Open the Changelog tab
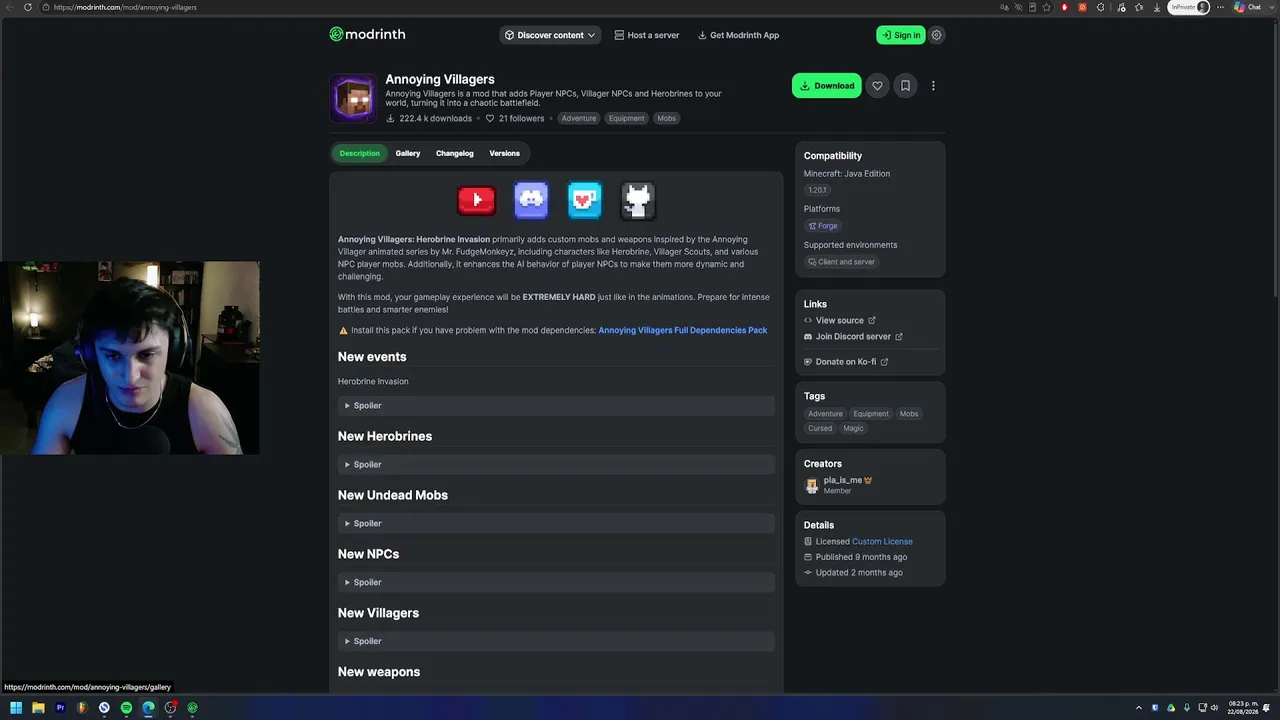Viewport: 1280px width, 720px height. click(x=455, y=153)
